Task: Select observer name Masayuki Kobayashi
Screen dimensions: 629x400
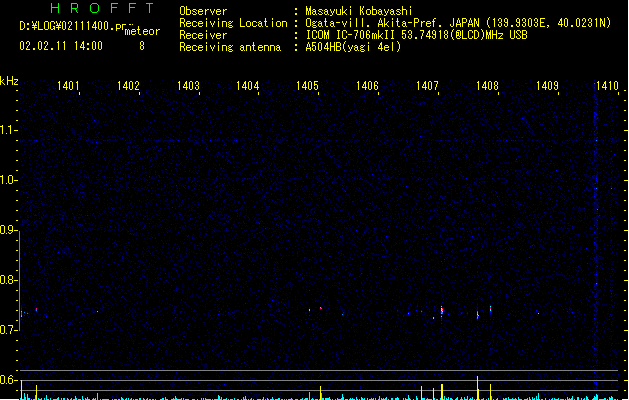Action: [359, 11]
